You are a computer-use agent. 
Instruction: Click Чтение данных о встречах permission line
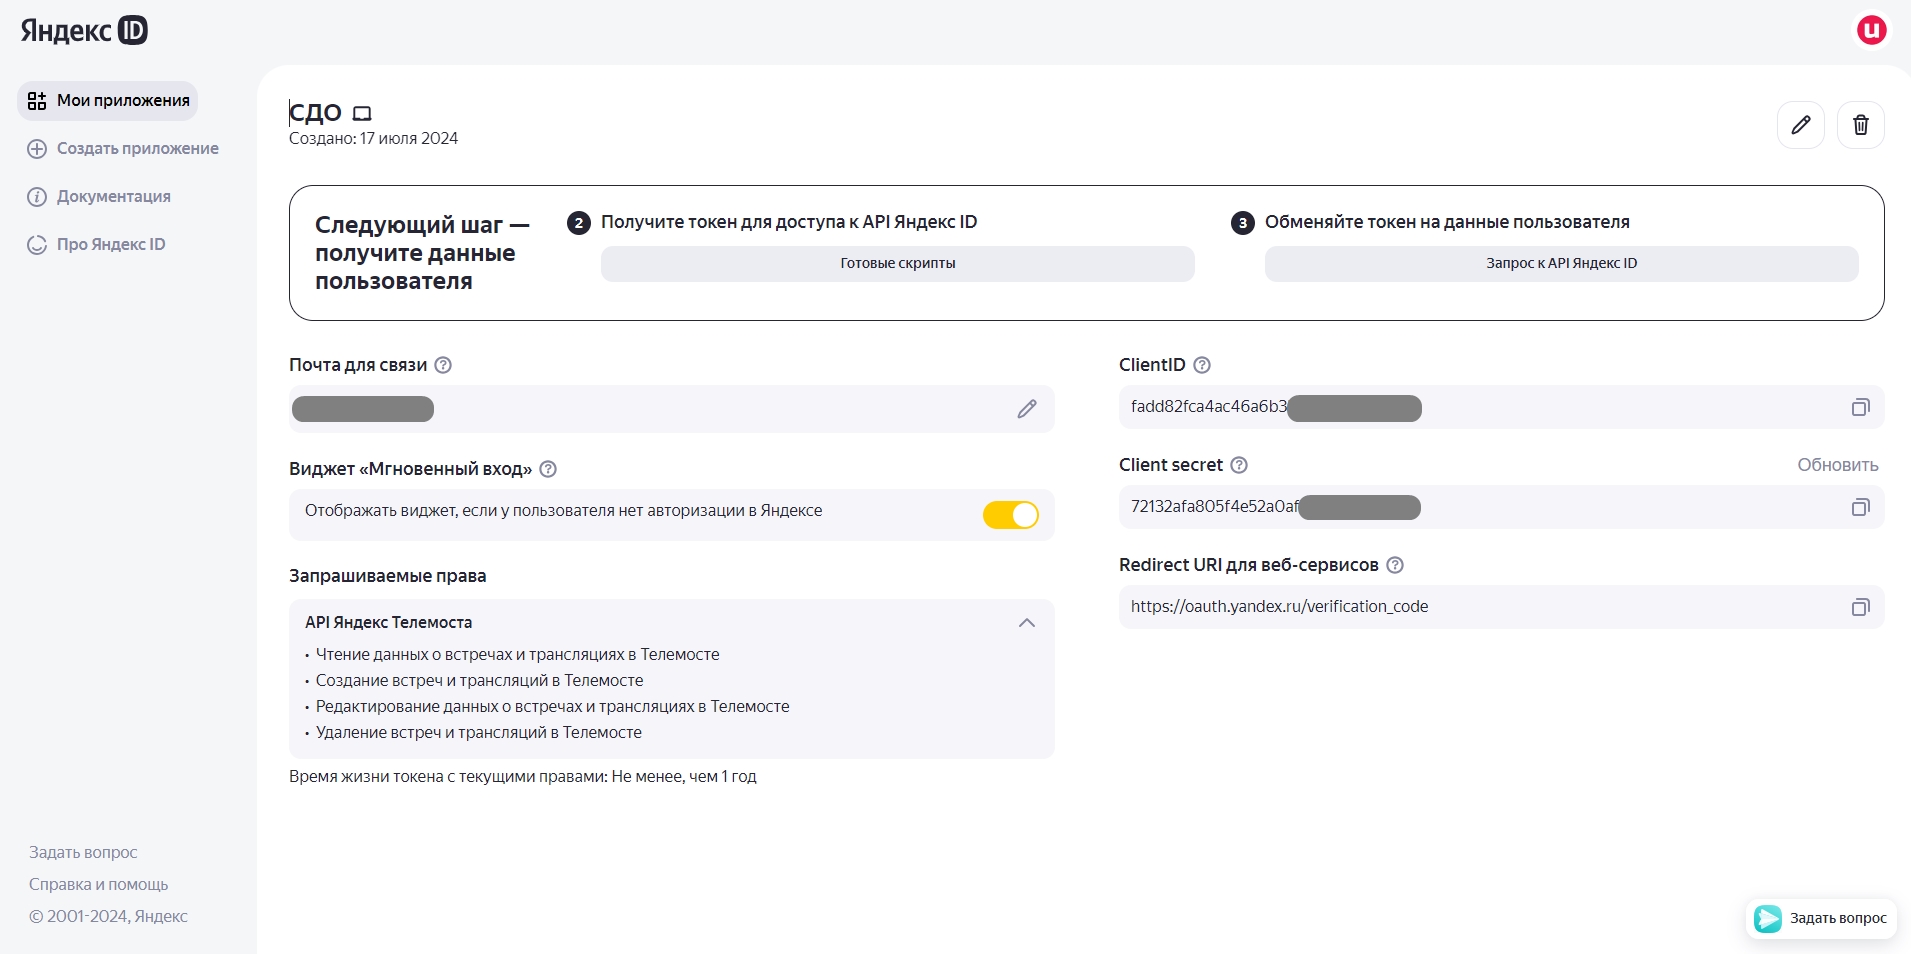coord(517,654)
